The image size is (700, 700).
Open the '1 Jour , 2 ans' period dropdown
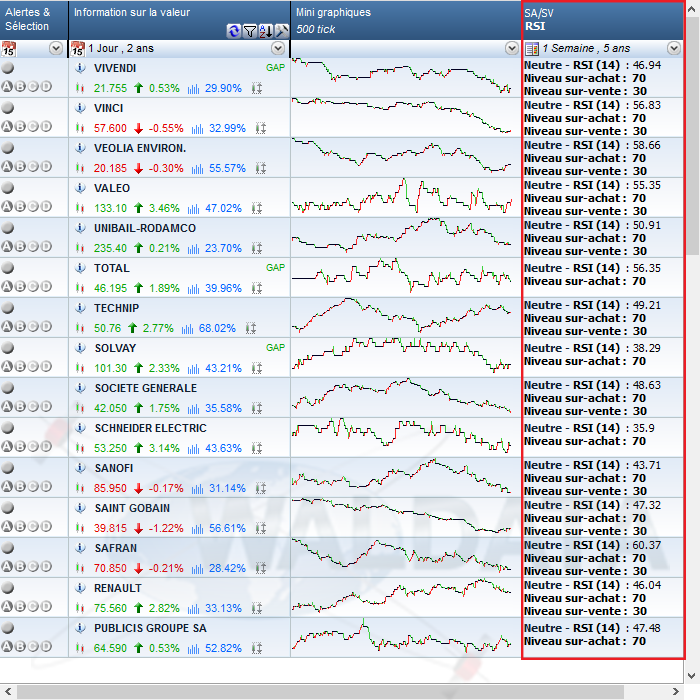click(278, 48)
